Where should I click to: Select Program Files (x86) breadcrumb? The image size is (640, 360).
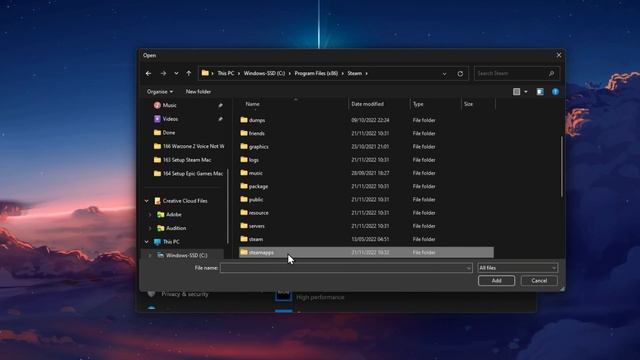(x=316, y=73)
